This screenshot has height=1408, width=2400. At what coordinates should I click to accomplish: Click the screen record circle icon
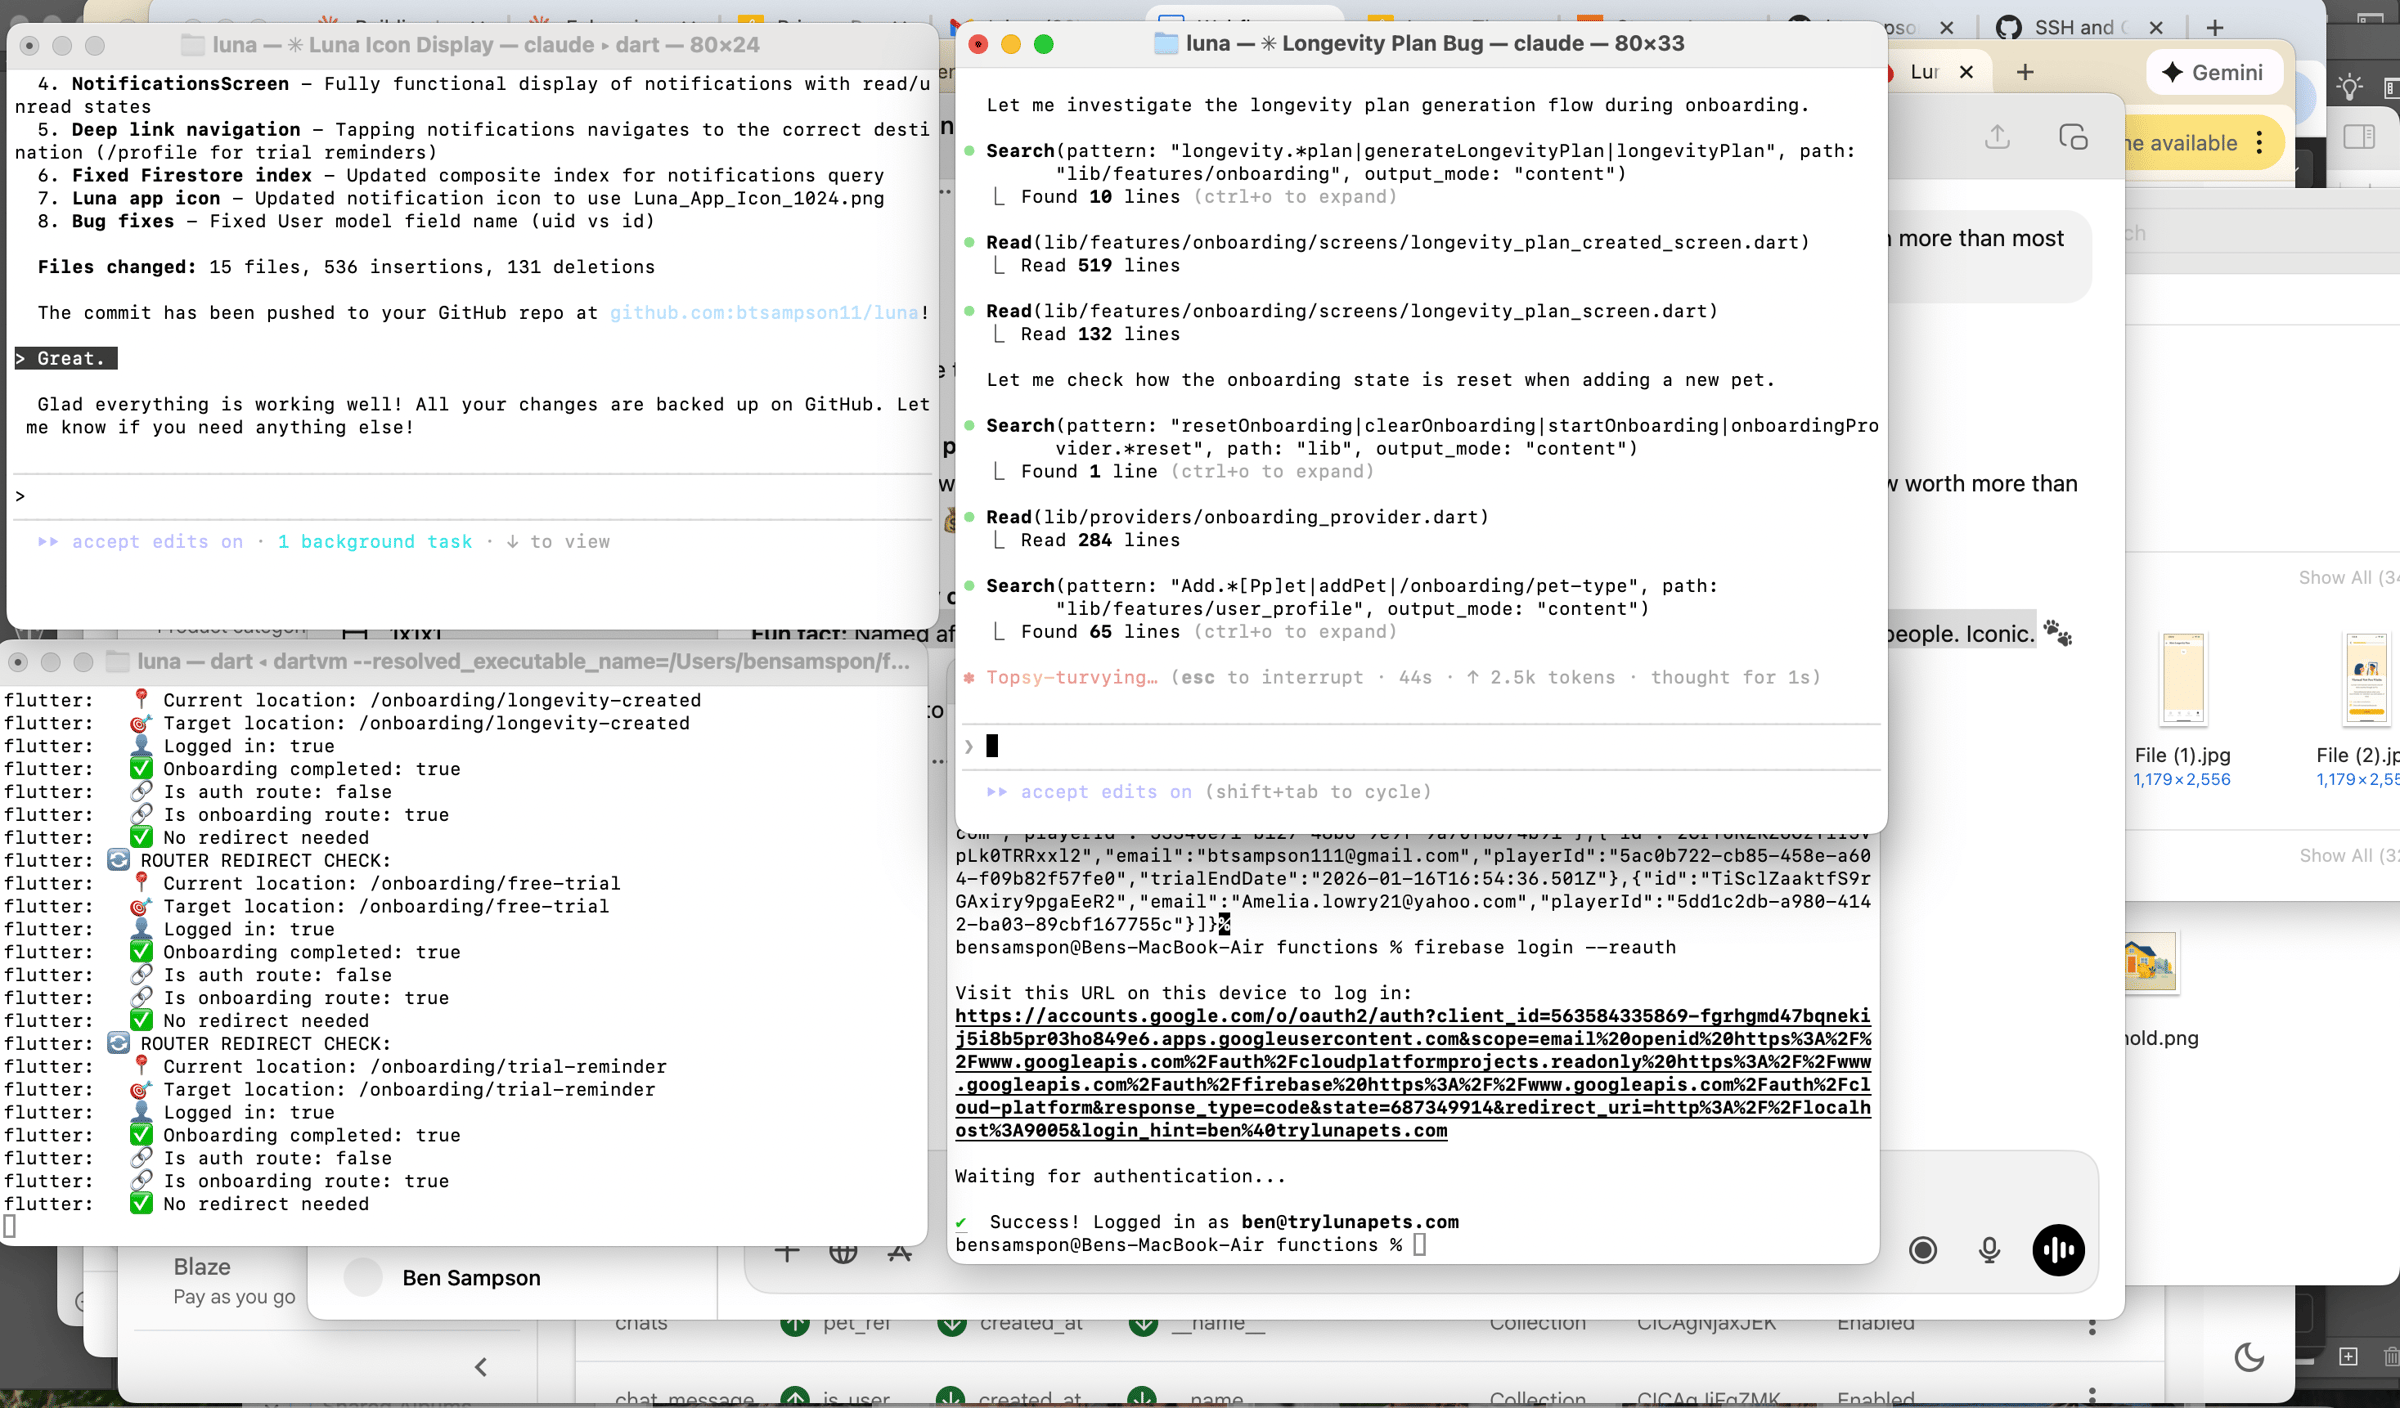[1922, 1250]
